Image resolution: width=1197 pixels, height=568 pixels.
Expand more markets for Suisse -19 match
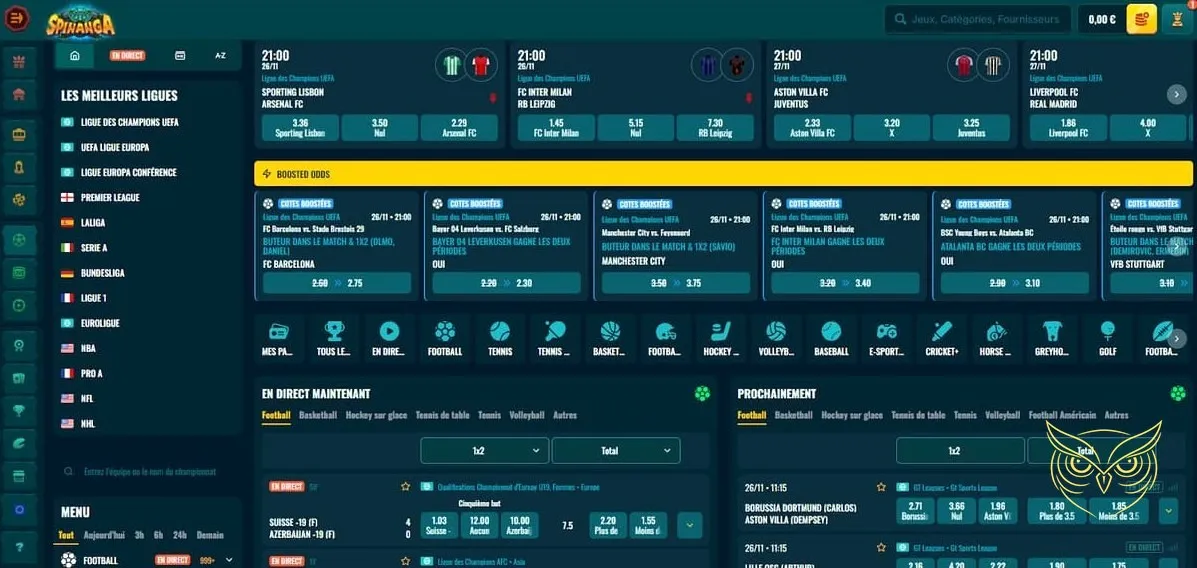click(689, 524)
